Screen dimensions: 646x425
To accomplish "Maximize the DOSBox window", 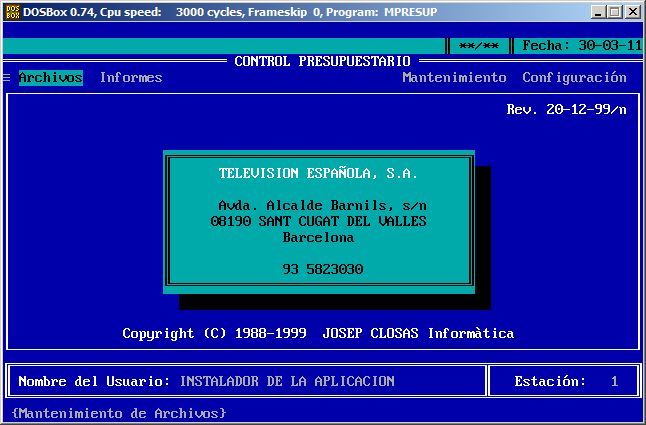I will pyautogui.click(x=614, y=12).
